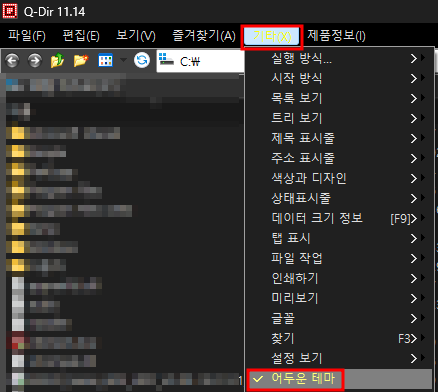
Task: Refresh the current folder view
Action: (142, 61)
